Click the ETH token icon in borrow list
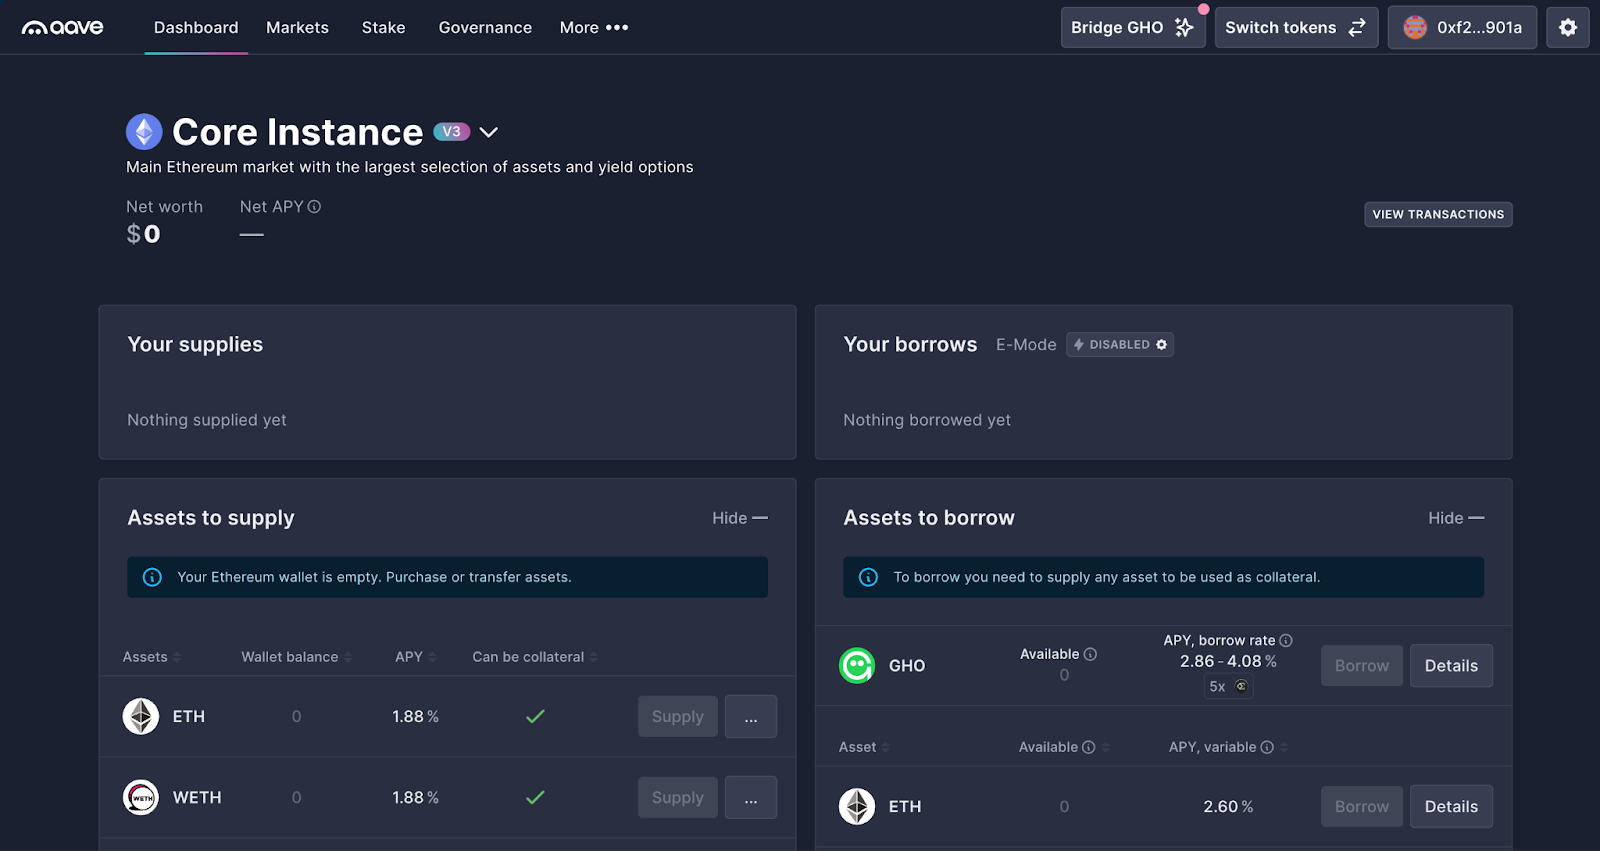 pyautogui.click(x=857, y=806)
